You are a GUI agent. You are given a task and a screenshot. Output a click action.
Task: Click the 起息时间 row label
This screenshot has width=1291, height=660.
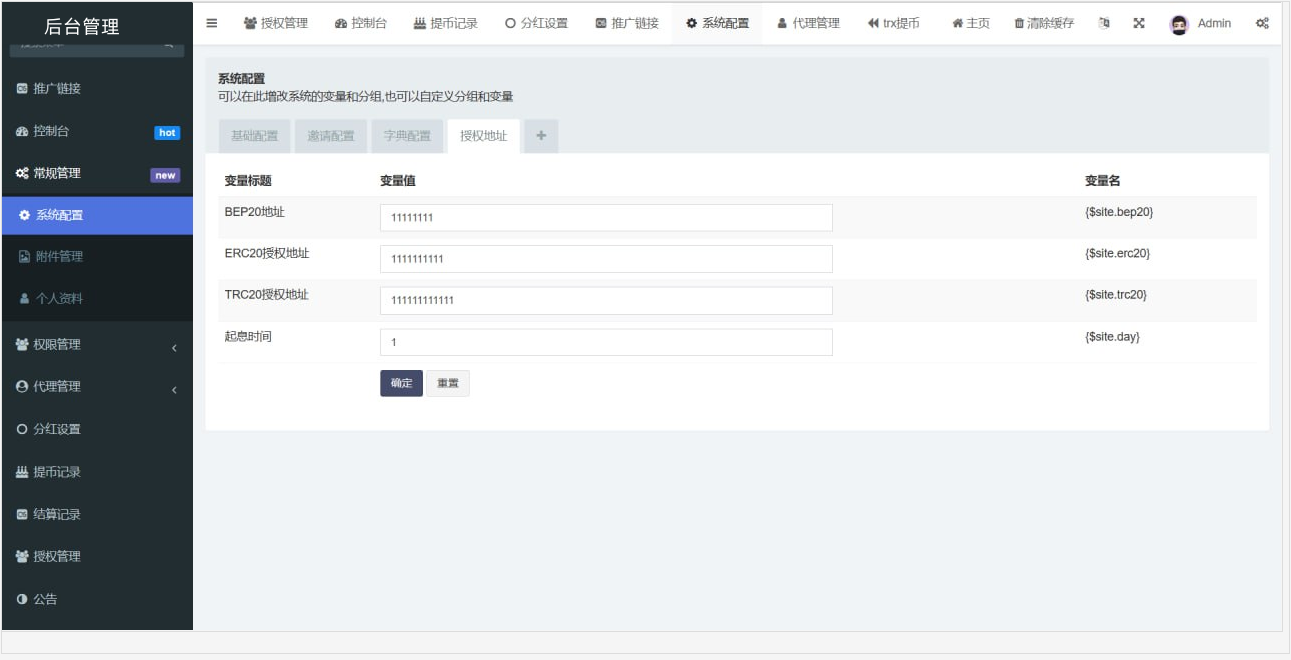248,337
